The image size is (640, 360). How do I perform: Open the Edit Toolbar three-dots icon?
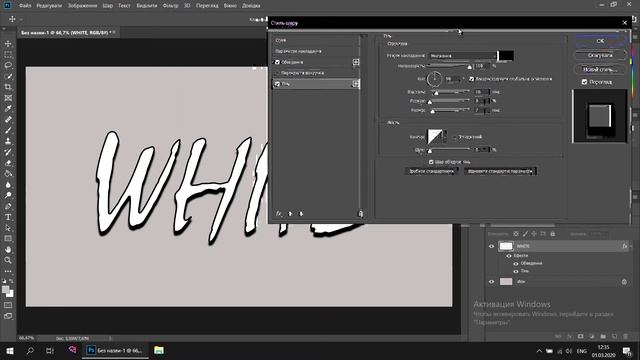(8, 271)
